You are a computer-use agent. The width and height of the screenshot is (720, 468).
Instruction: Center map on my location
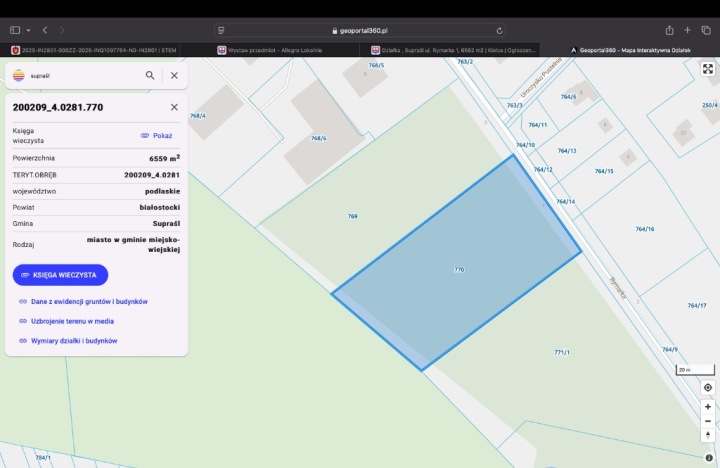pyautogui.click(x=708, y=387)
